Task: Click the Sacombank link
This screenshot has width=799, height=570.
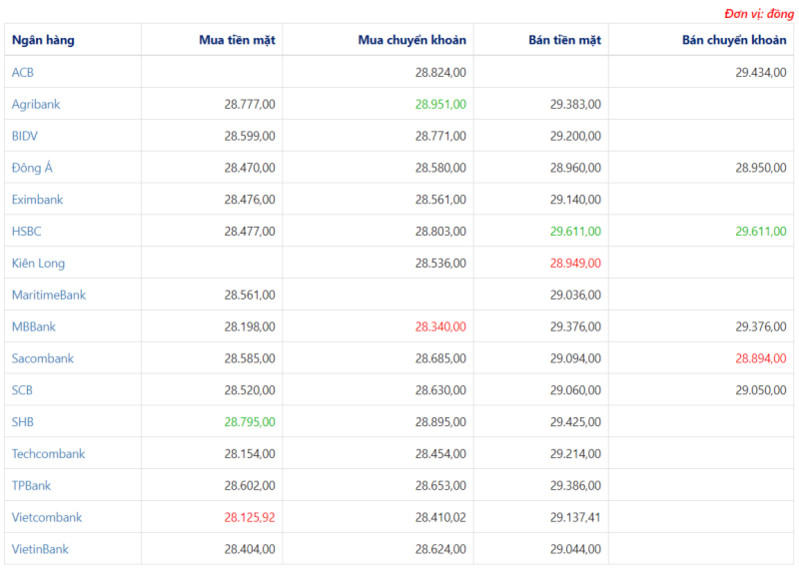Action: pyautogui.click(x=42, y=358)
